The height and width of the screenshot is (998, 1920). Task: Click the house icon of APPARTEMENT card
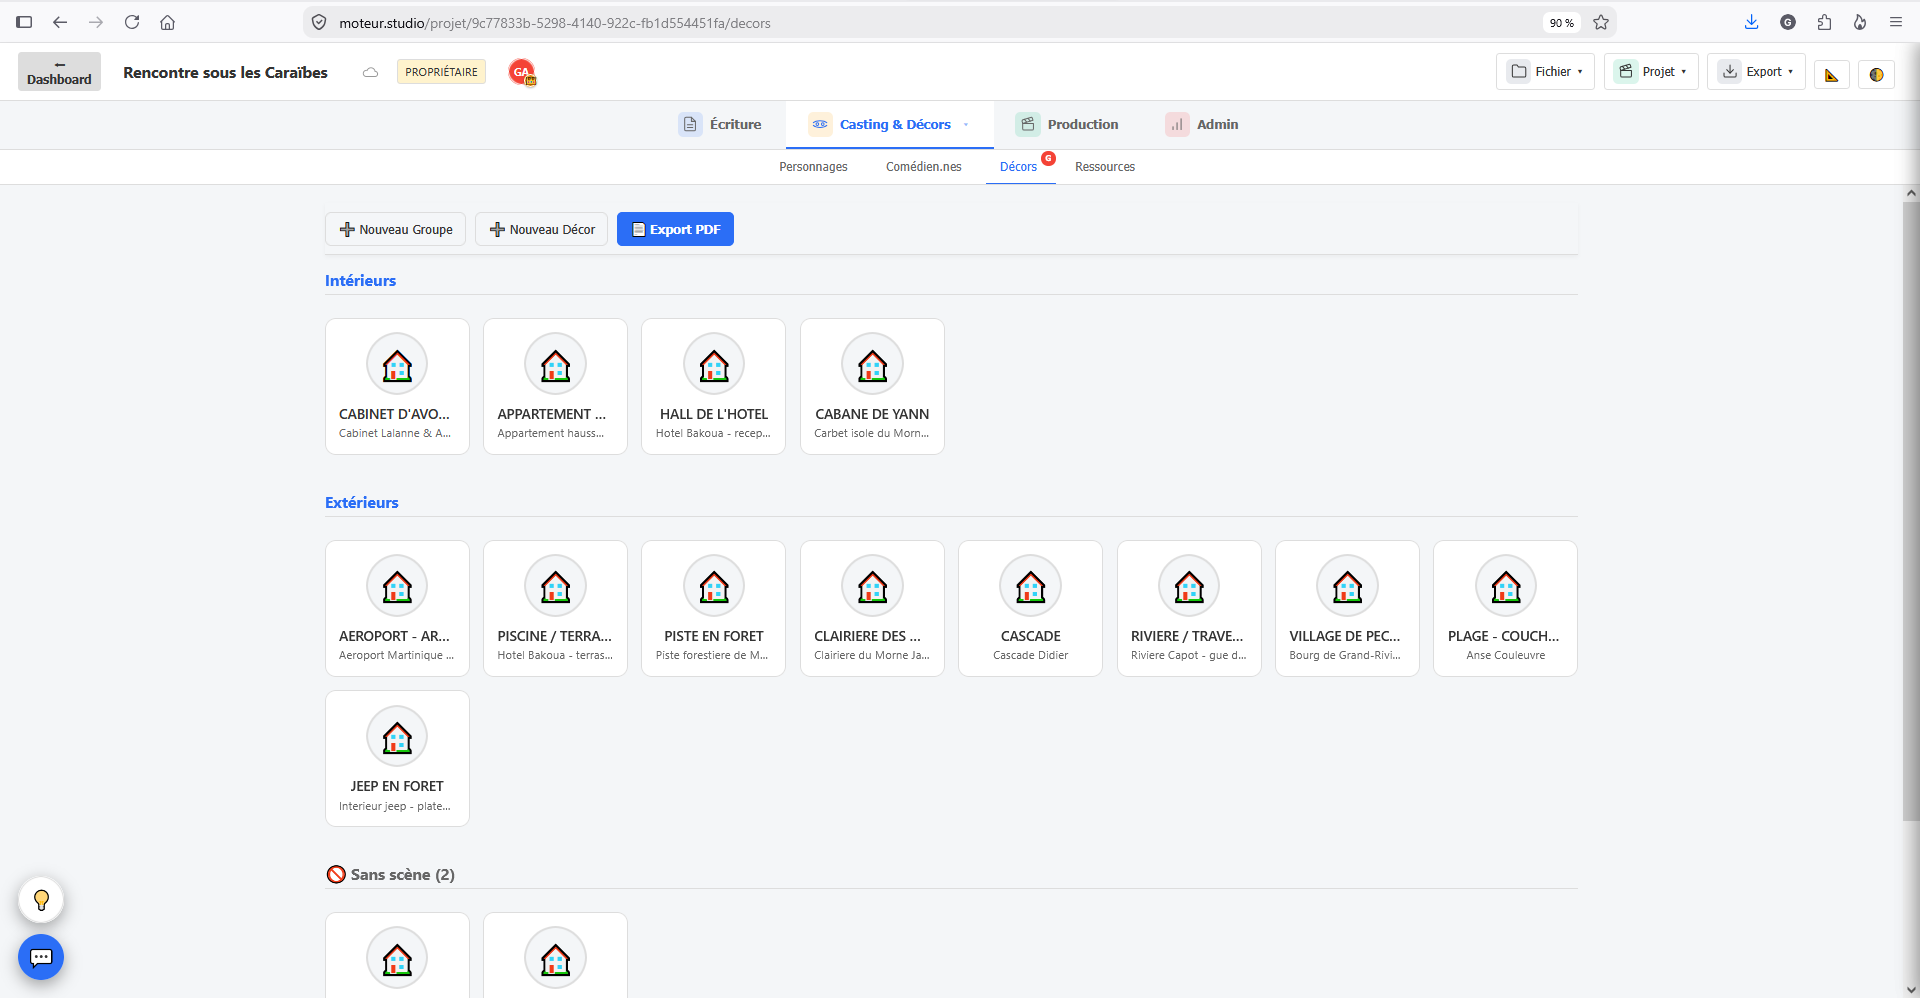(x=555, y=365)
